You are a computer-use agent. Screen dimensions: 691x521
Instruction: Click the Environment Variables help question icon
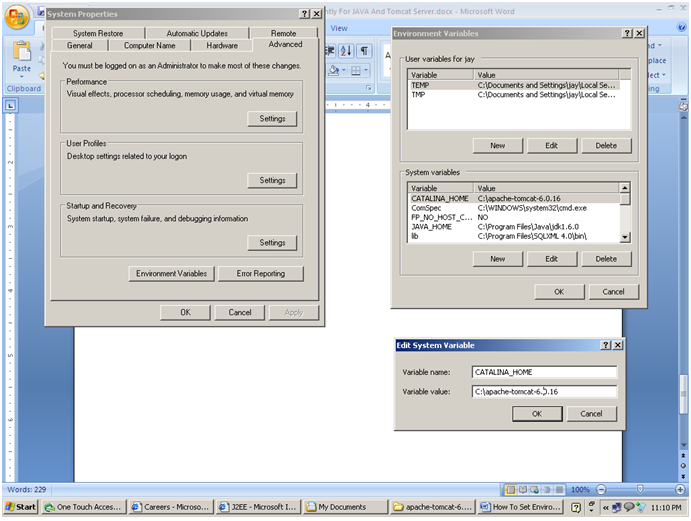pyautogui.click(x=627, y=33)
